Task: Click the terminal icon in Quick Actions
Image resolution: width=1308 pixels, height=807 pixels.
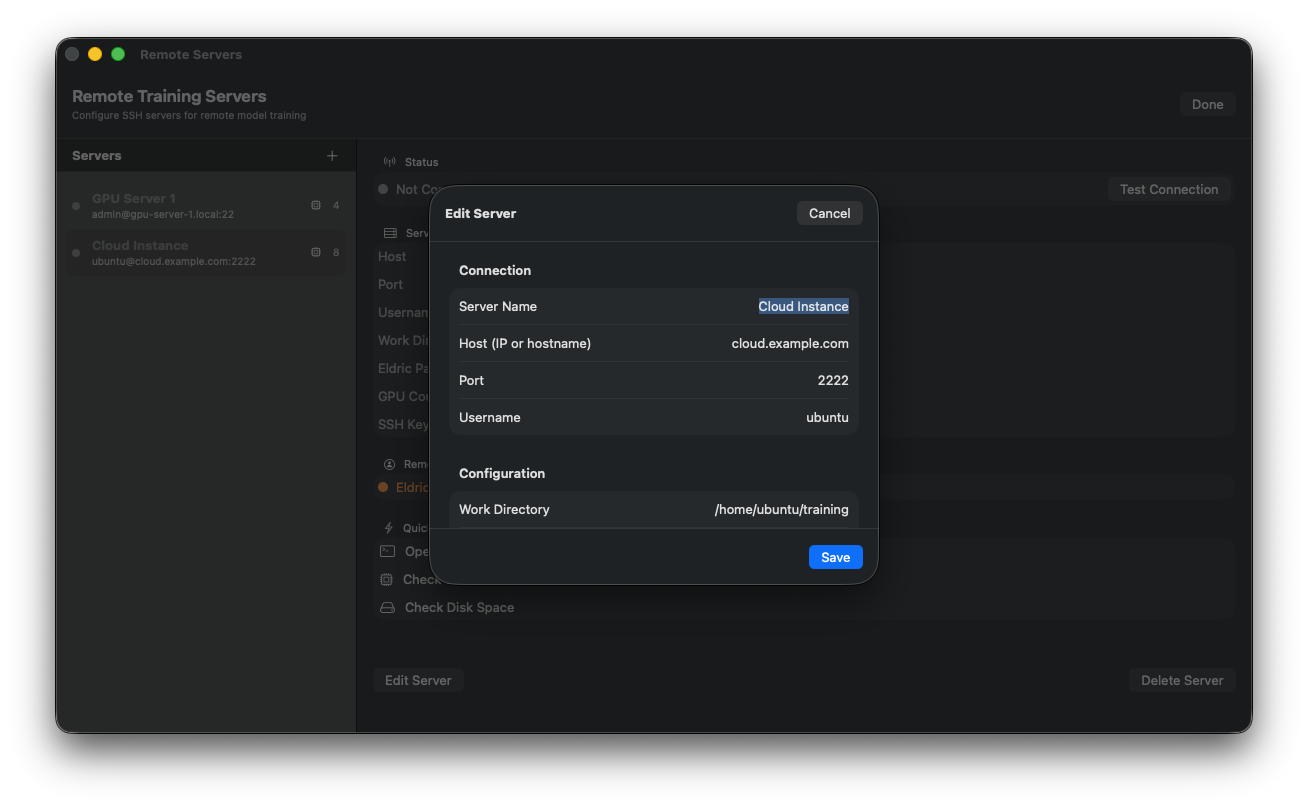Action: point(387,551)
